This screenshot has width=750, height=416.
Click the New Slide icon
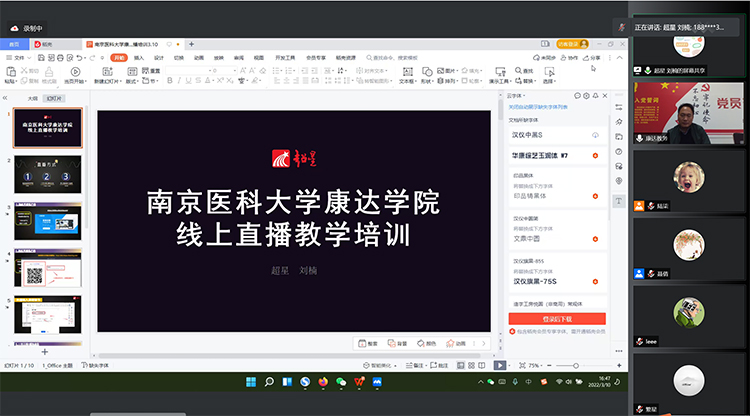pyautogui.click(x=107, y=72)
